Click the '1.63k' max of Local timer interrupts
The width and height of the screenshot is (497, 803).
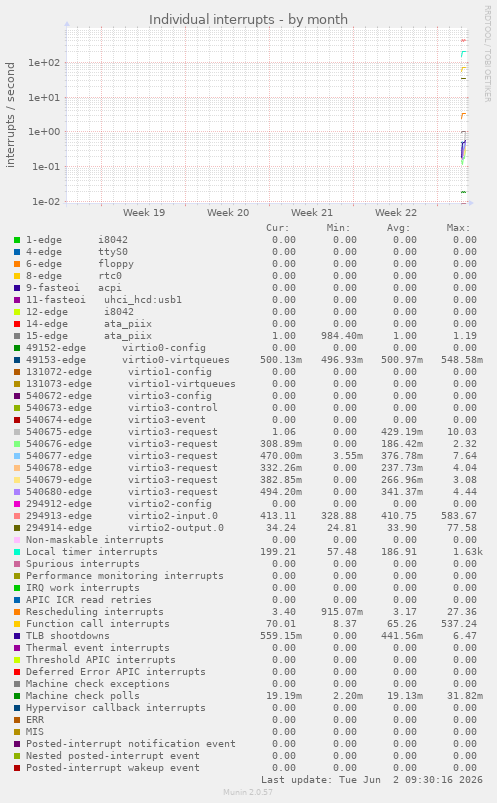[468, 552]
